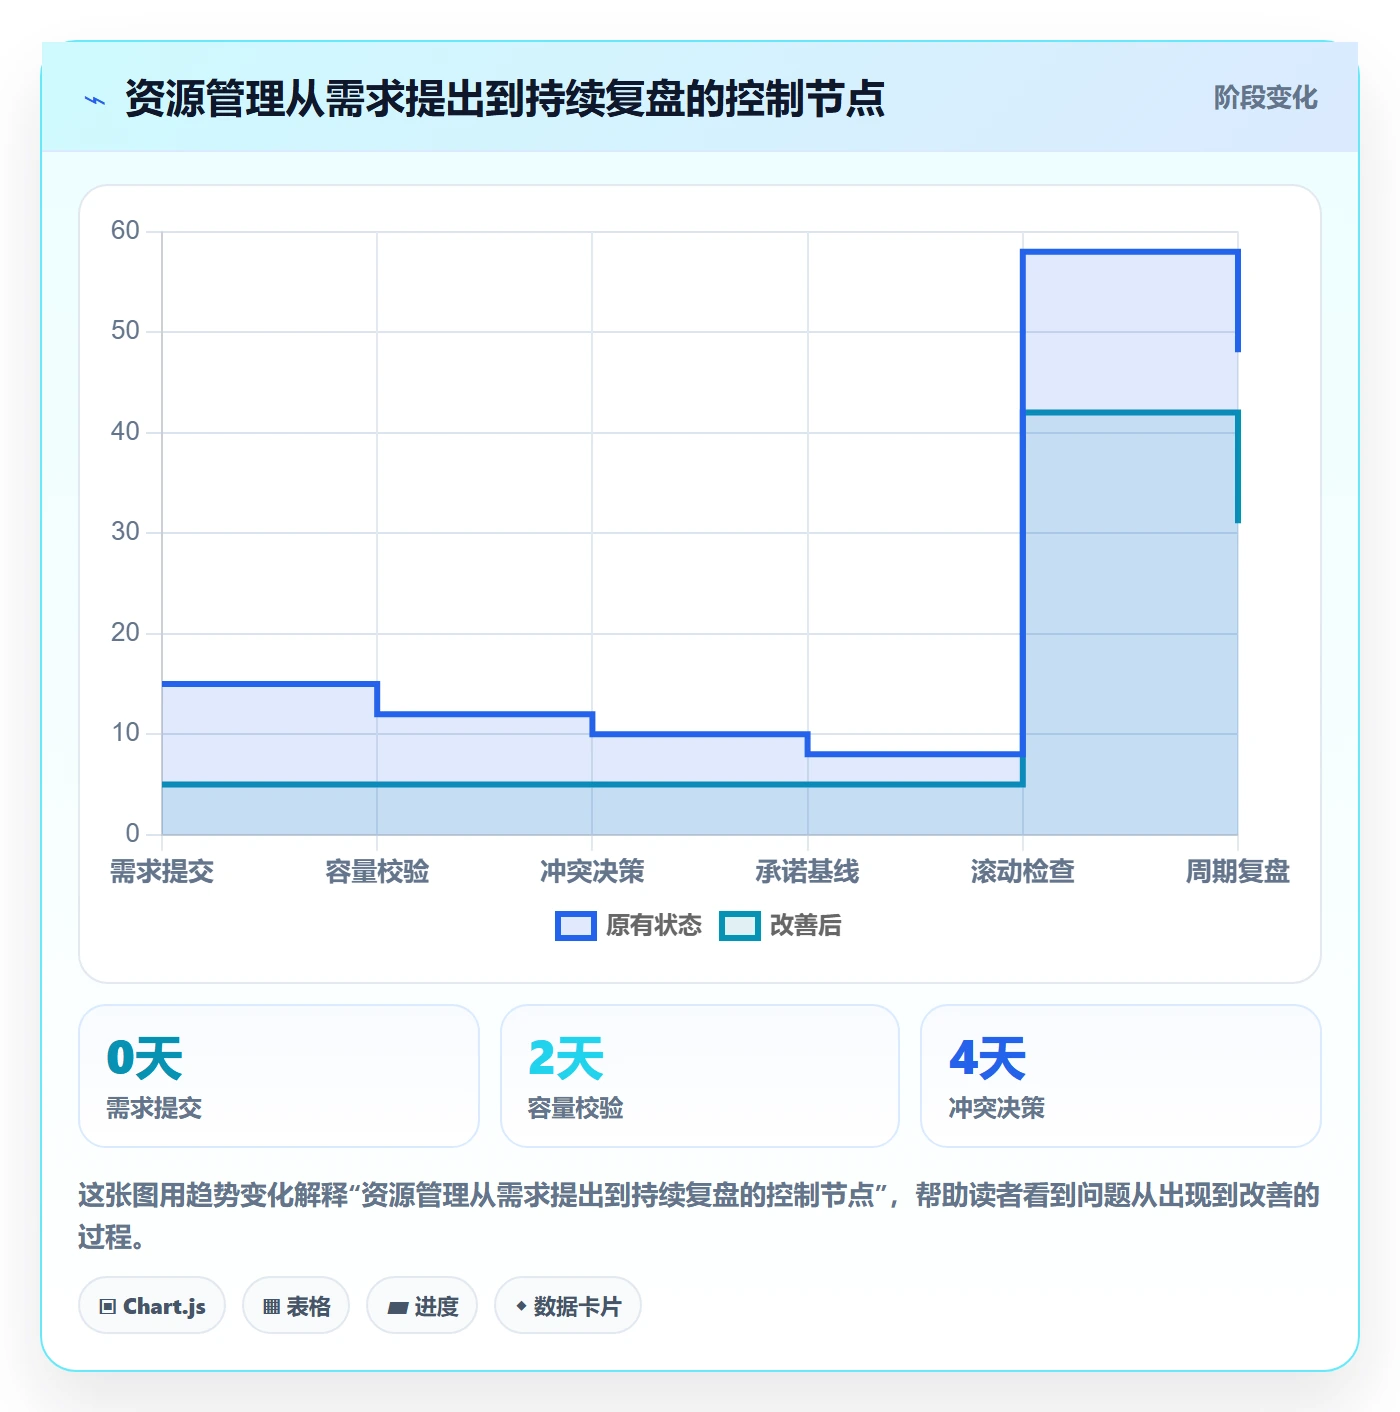Click the lightning bolt icon beside the title
The width and height of the screenshot is (1400, 1412).
click(x=95, y=100)
